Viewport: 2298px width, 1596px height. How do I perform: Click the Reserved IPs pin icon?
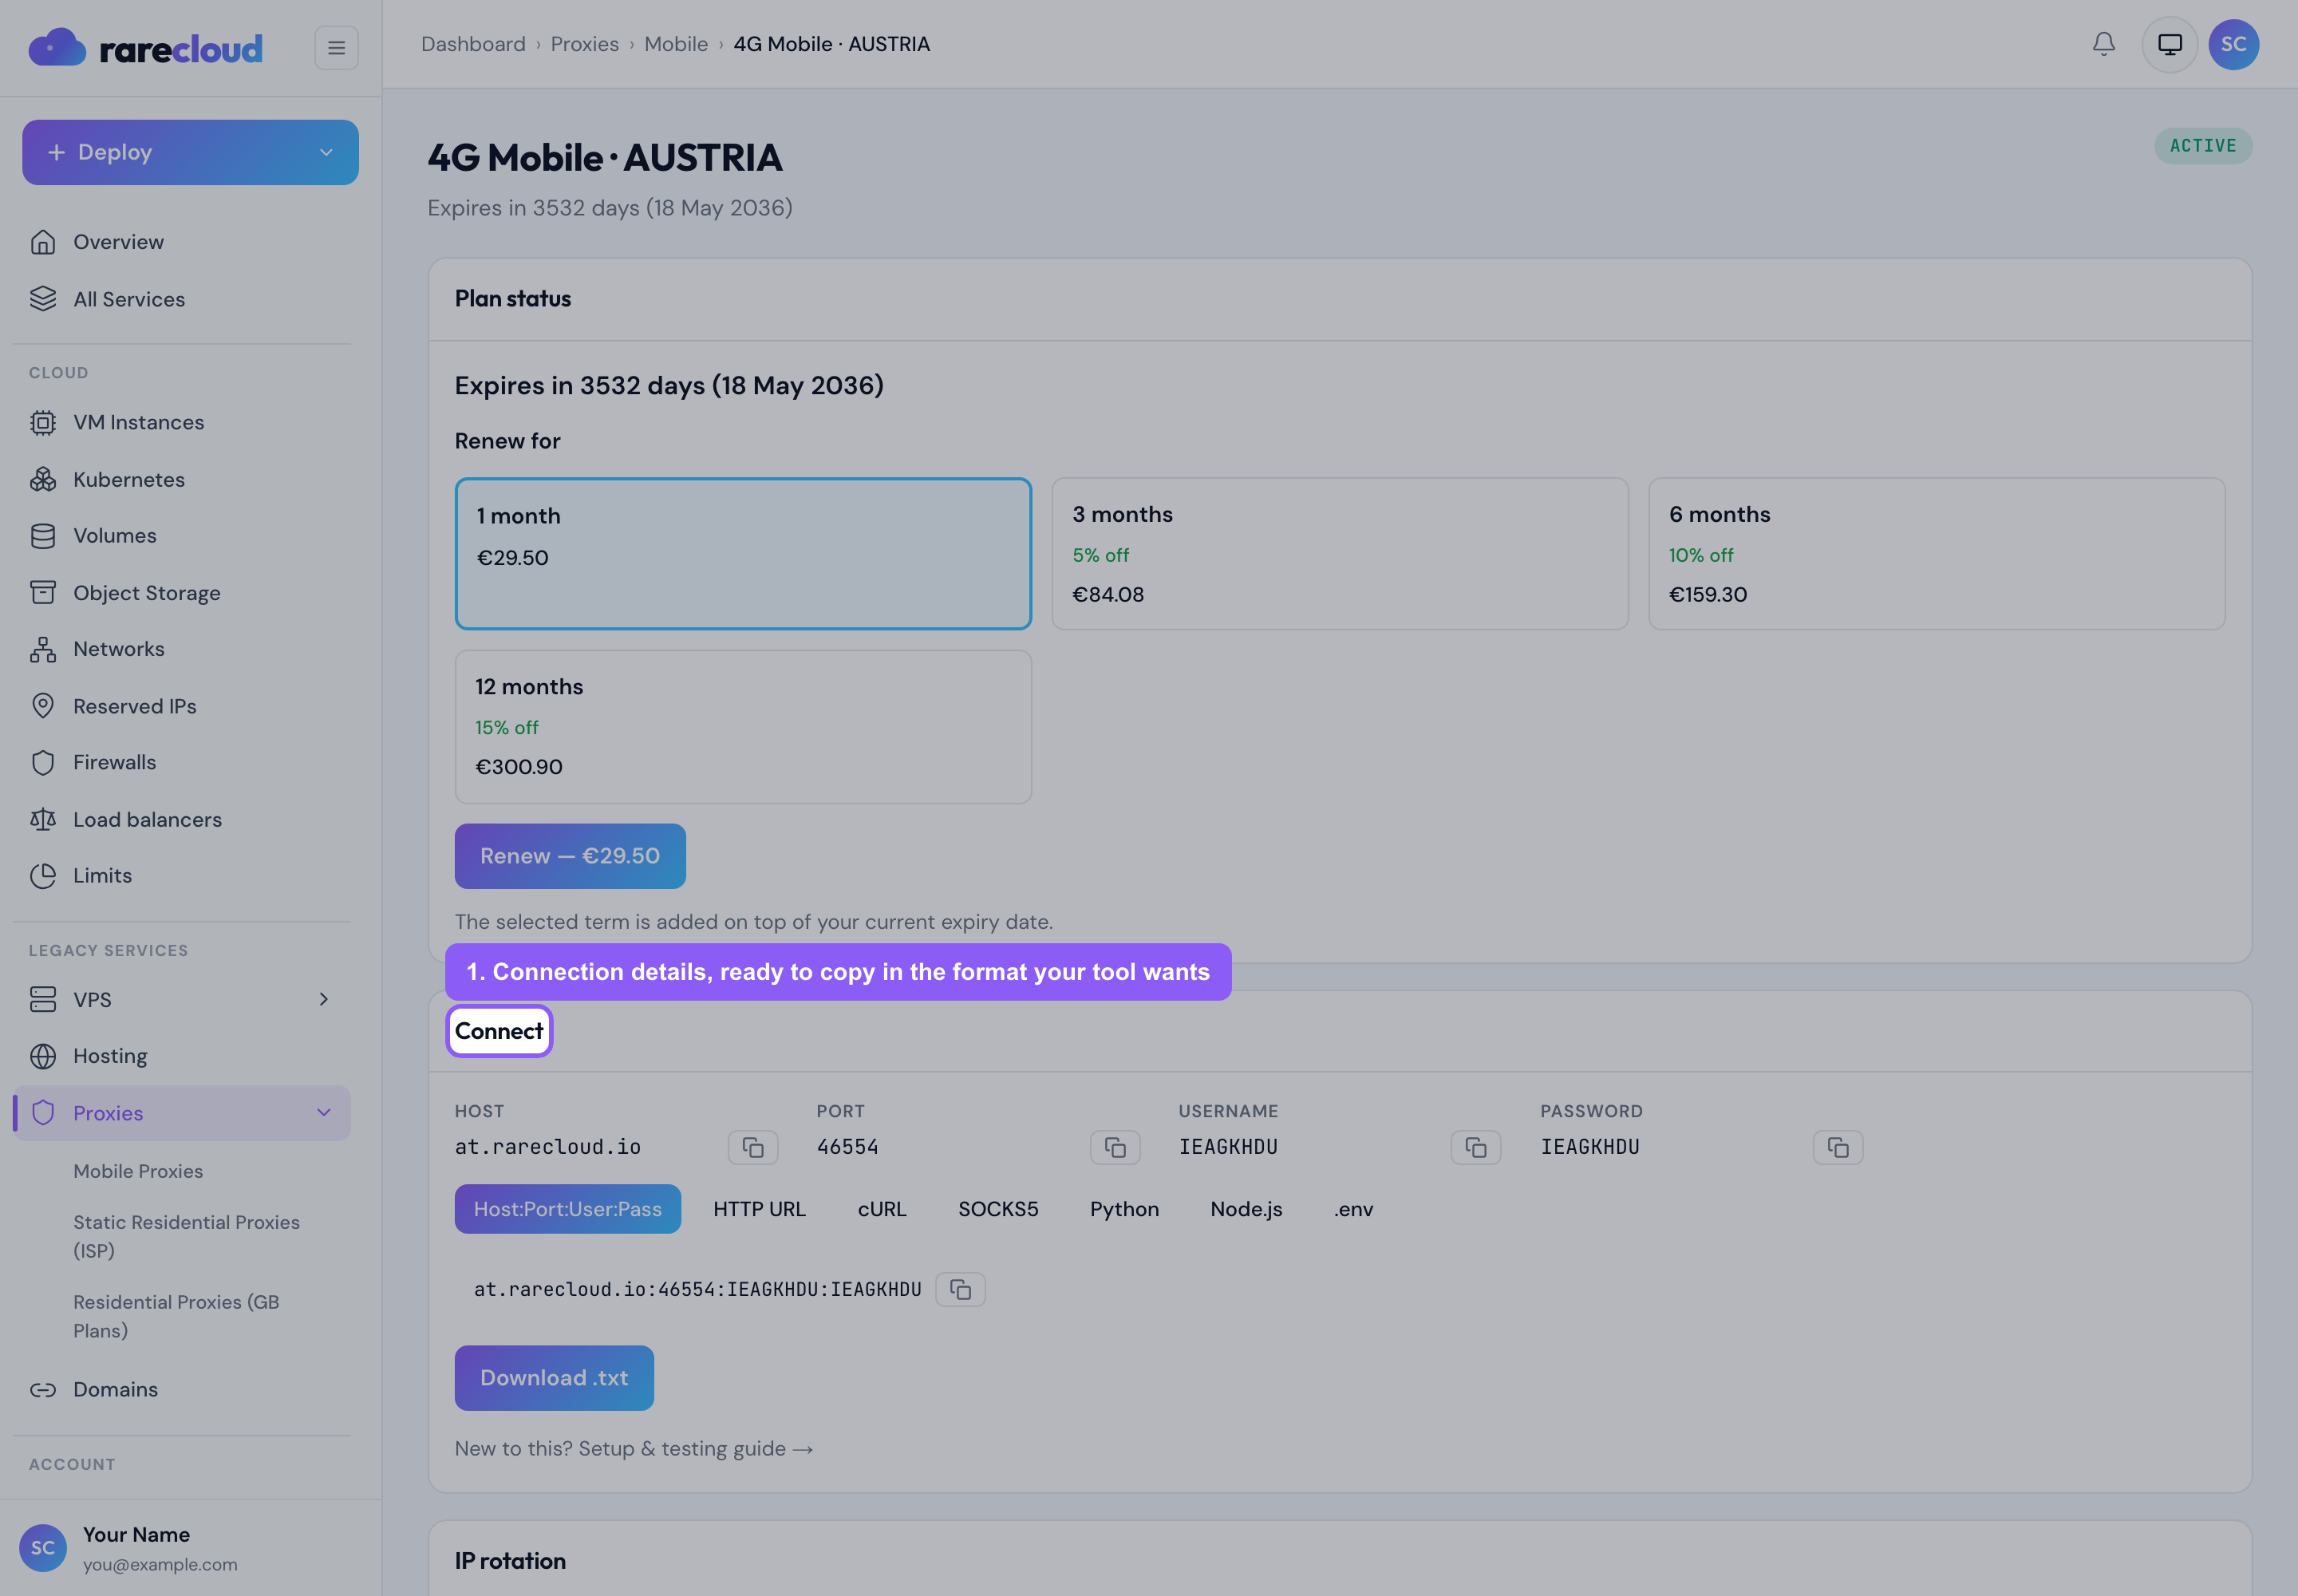(43, 706)
